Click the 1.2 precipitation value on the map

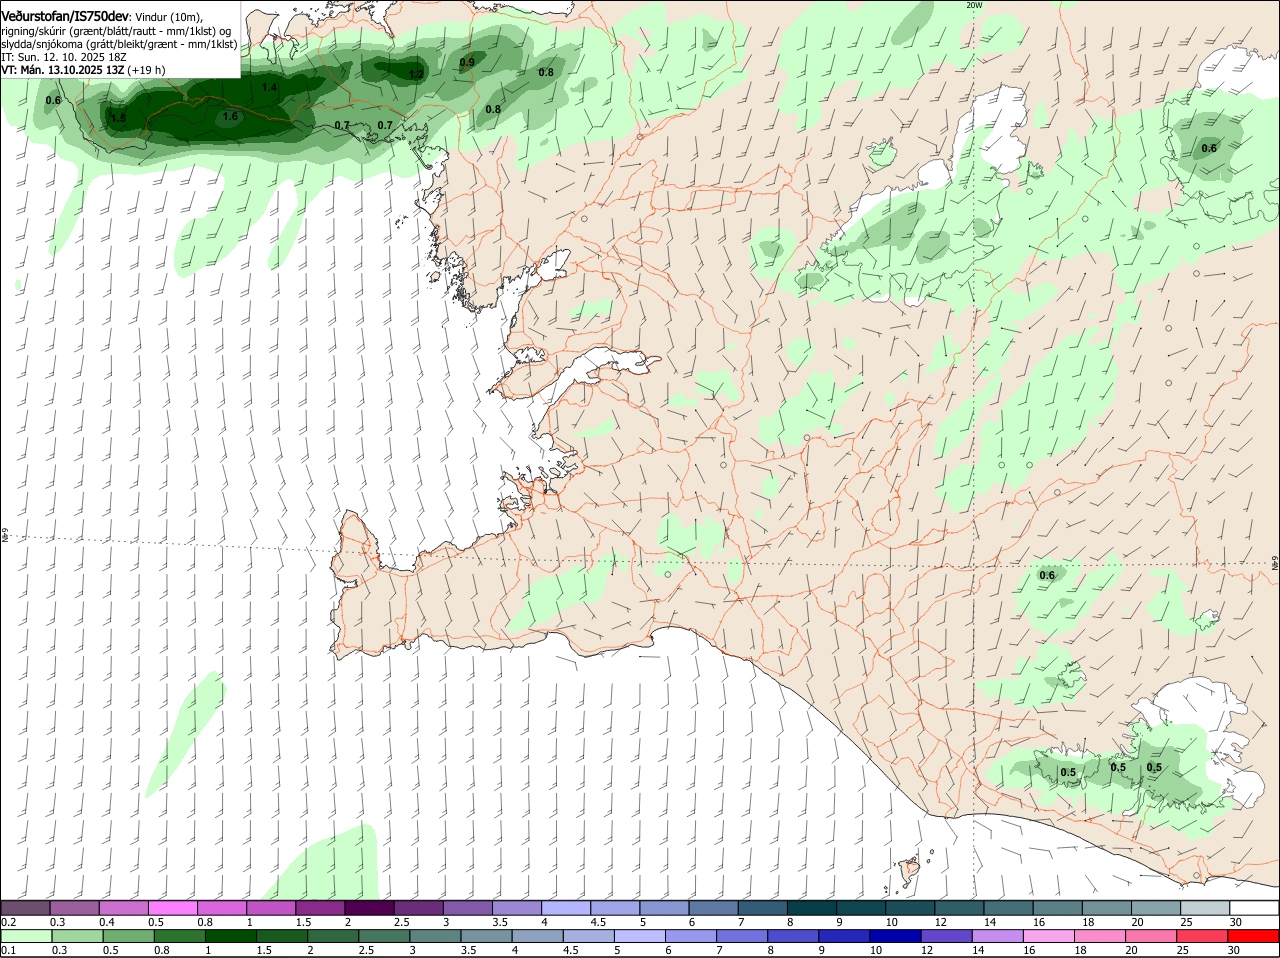(417, 74)
